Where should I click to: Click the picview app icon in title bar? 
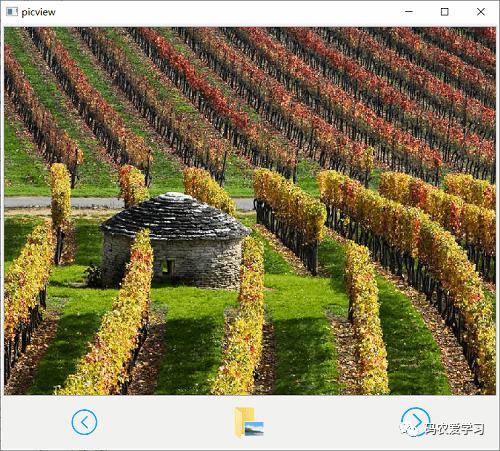[12, 12]
